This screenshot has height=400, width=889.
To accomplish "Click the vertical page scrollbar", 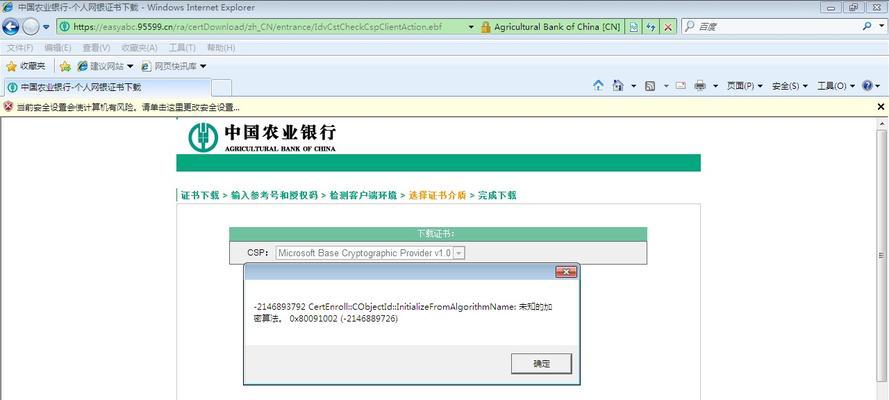I will [881, 255].
